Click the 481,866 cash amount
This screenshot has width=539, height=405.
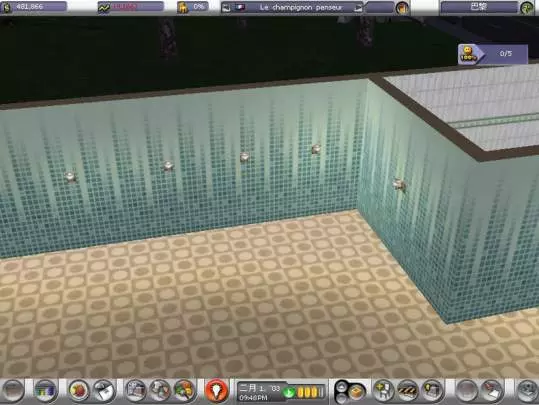(30, 7)
